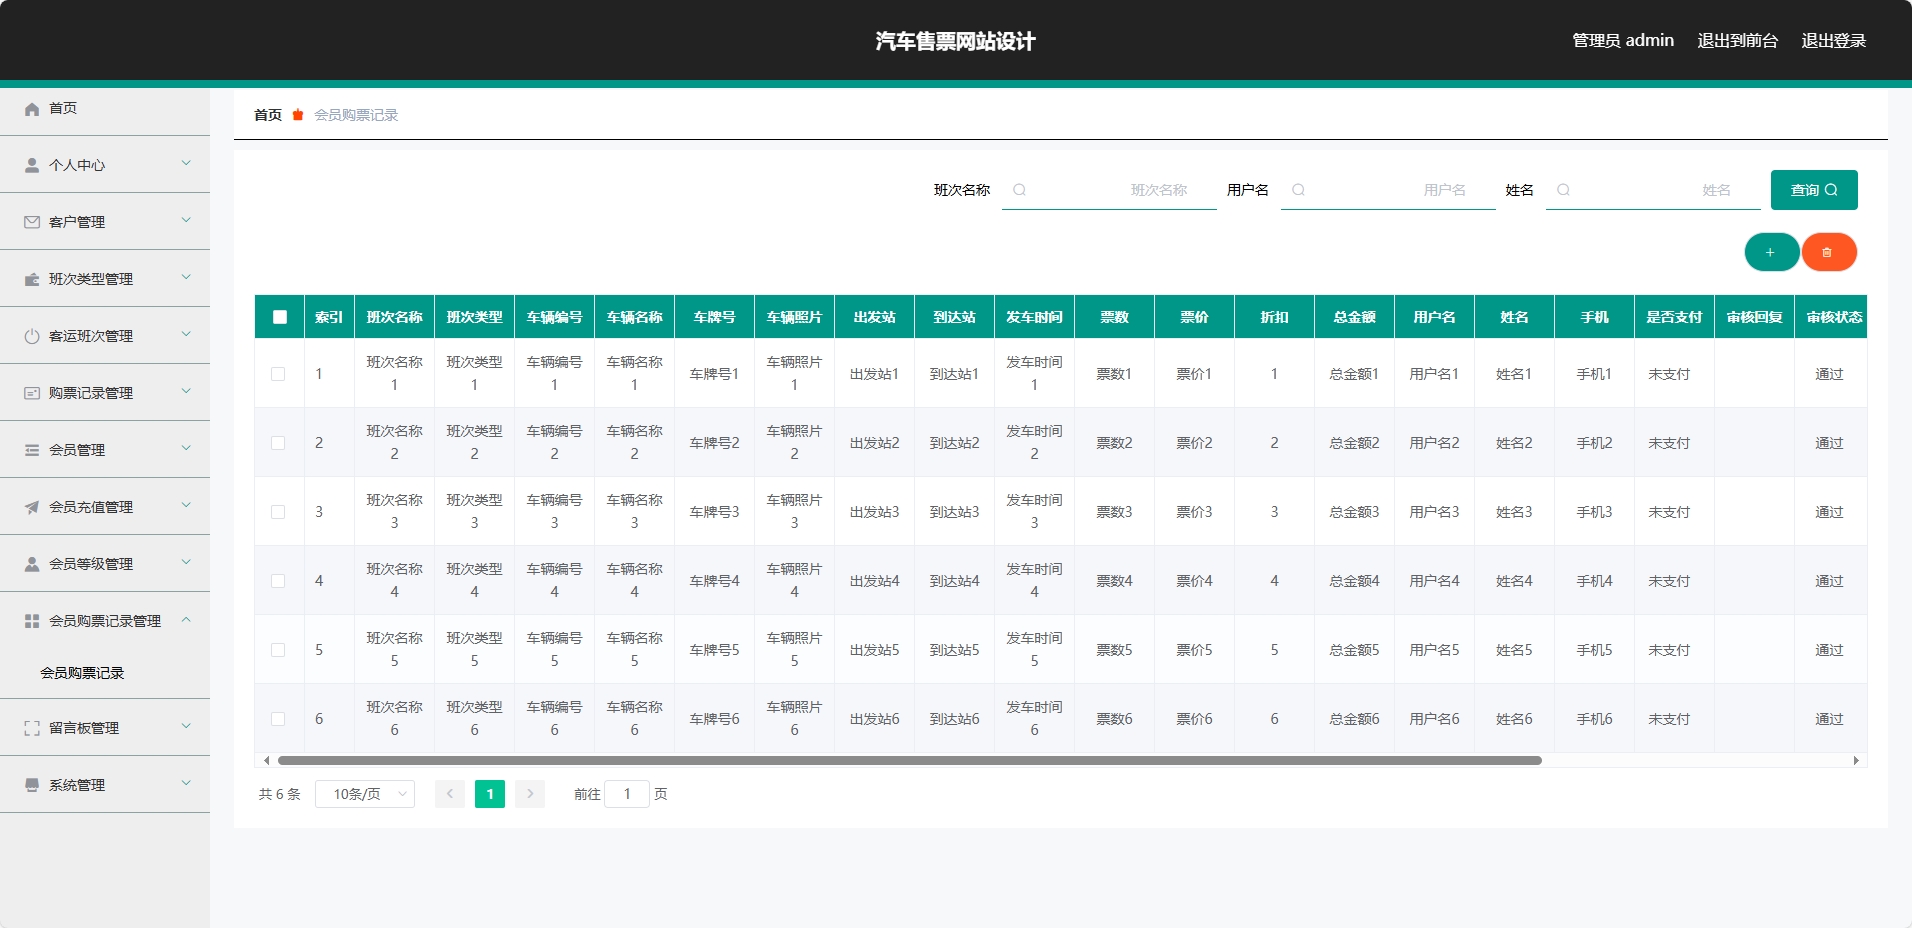Check the checkbox for row 6
The width and height of the screenshot is (1912, 928).
(x=279, y=718)
